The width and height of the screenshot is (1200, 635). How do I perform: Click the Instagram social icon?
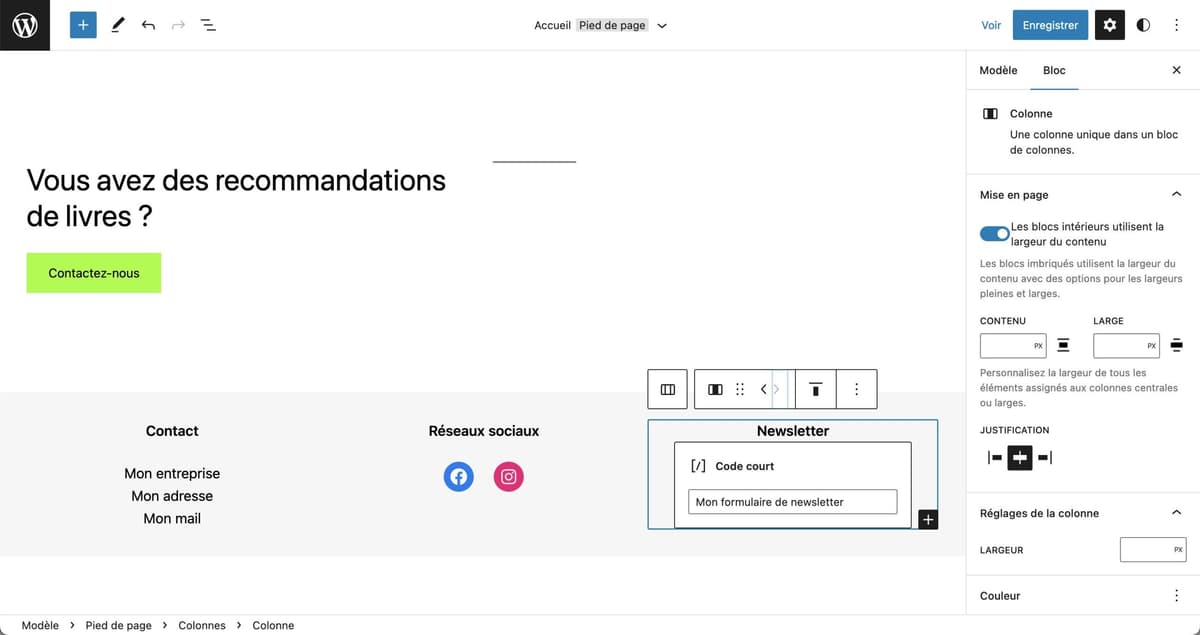[x=508, y=477]
